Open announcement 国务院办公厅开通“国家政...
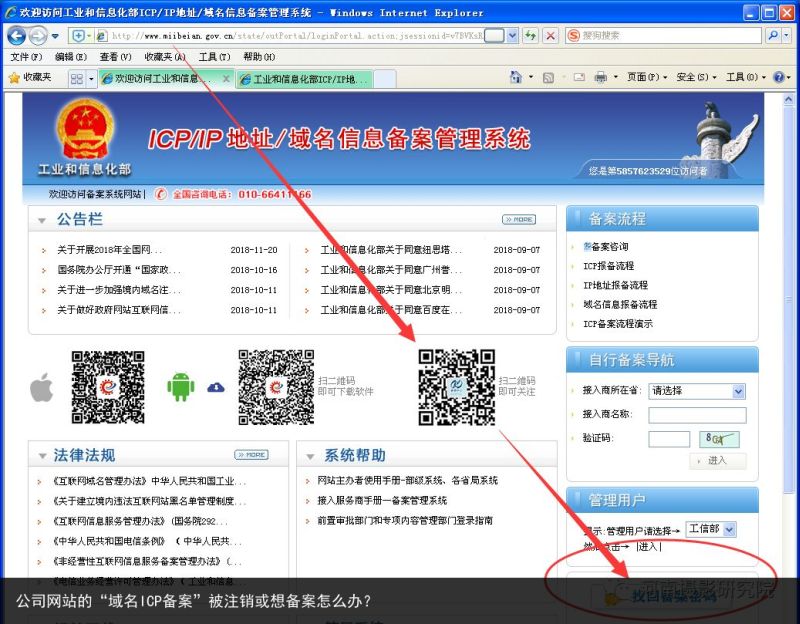 119,270
